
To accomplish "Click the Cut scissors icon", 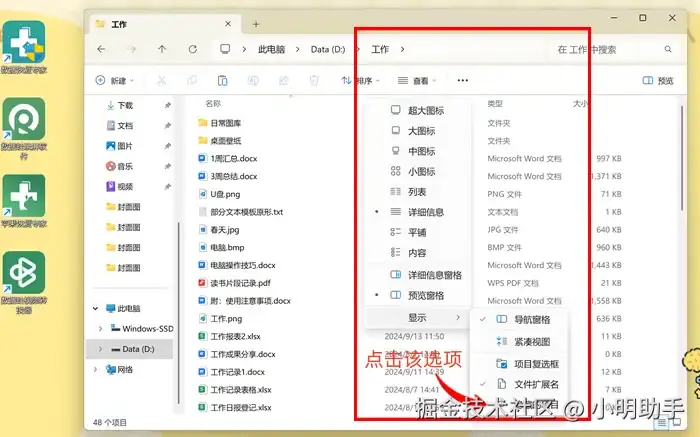I will [161, 80].
